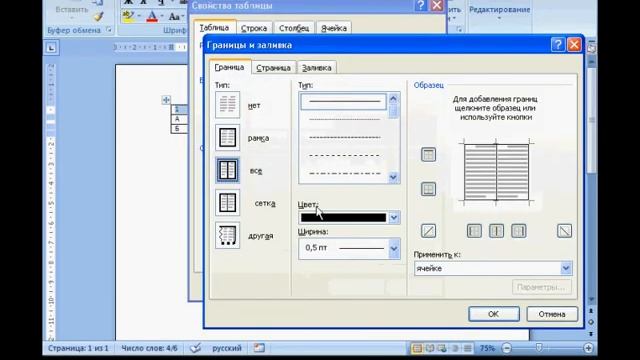
Task: Open 'Таблица' tab in Table Properties window
Action: [x=214, y=27]
